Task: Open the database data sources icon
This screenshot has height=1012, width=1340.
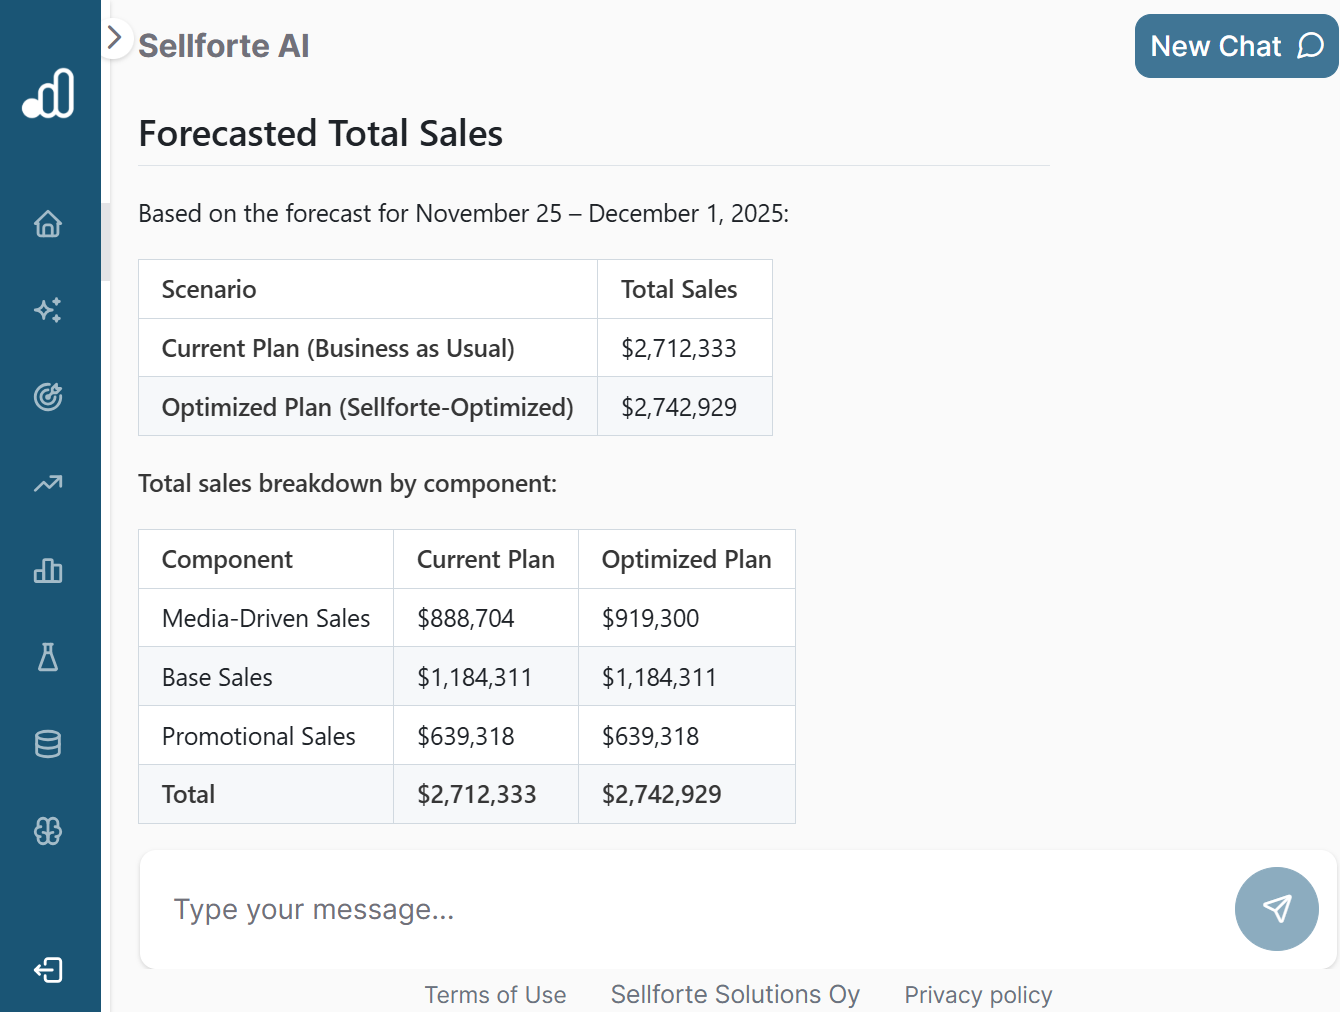Action: [47, 744]
